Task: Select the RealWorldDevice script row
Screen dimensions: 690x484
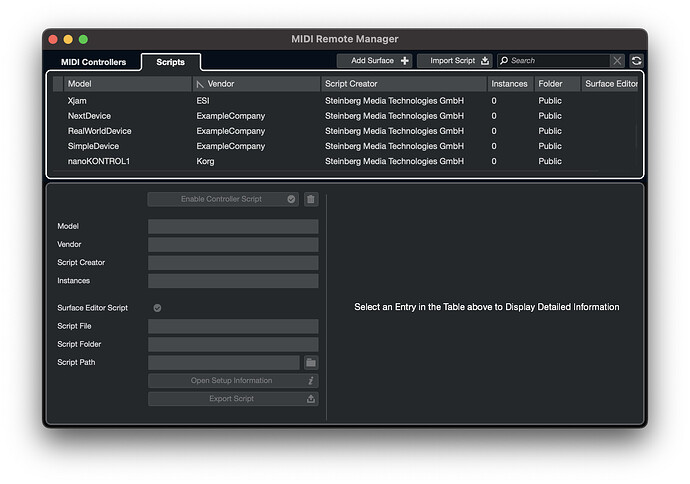Action: coord(345,131)
